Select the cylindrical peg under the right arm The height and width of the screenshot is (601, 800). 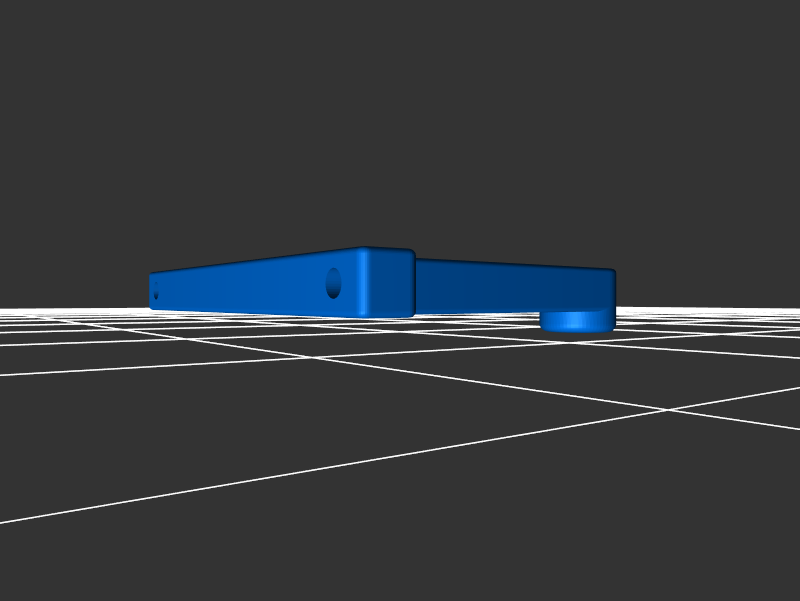point(577,321)
